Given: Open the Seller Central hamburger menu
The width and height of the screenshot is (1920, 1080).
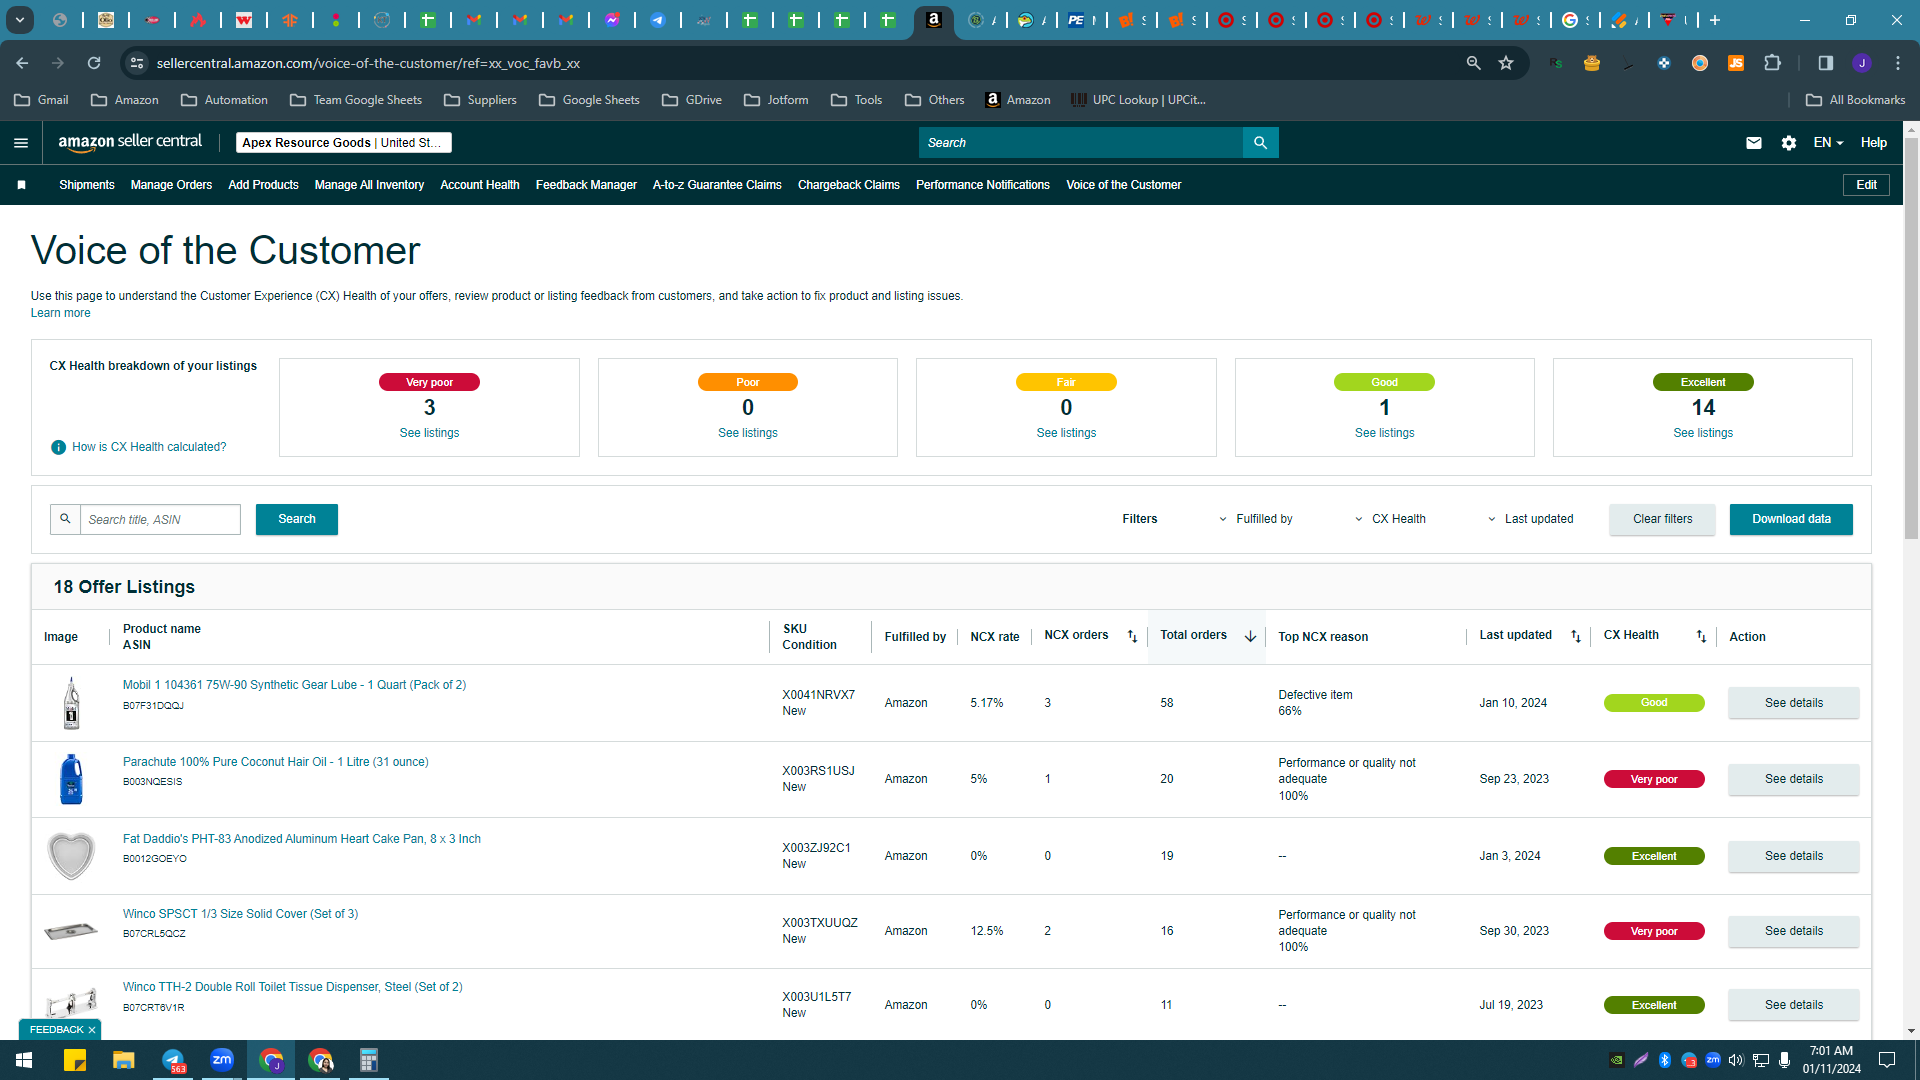Looking at the screenshot, I should 21,143.
